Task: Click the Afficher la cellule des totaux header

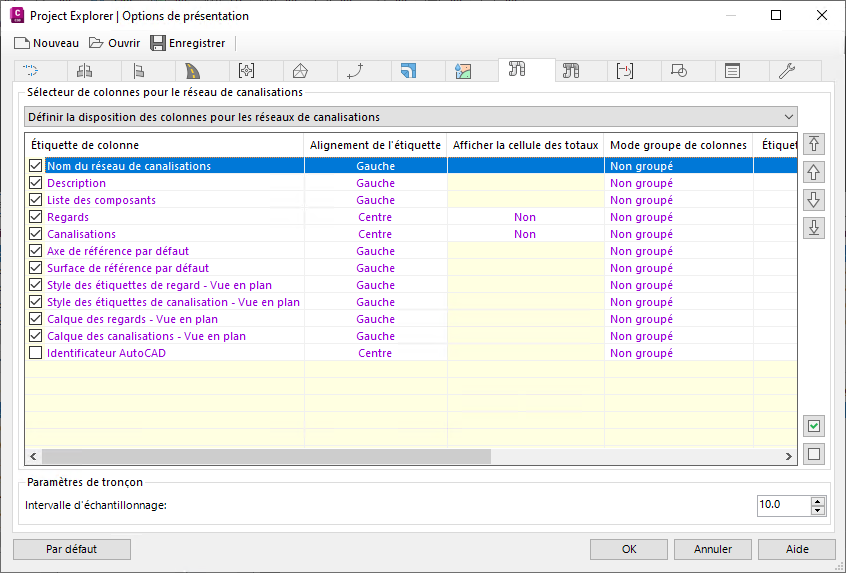Action: coord(526,145)
